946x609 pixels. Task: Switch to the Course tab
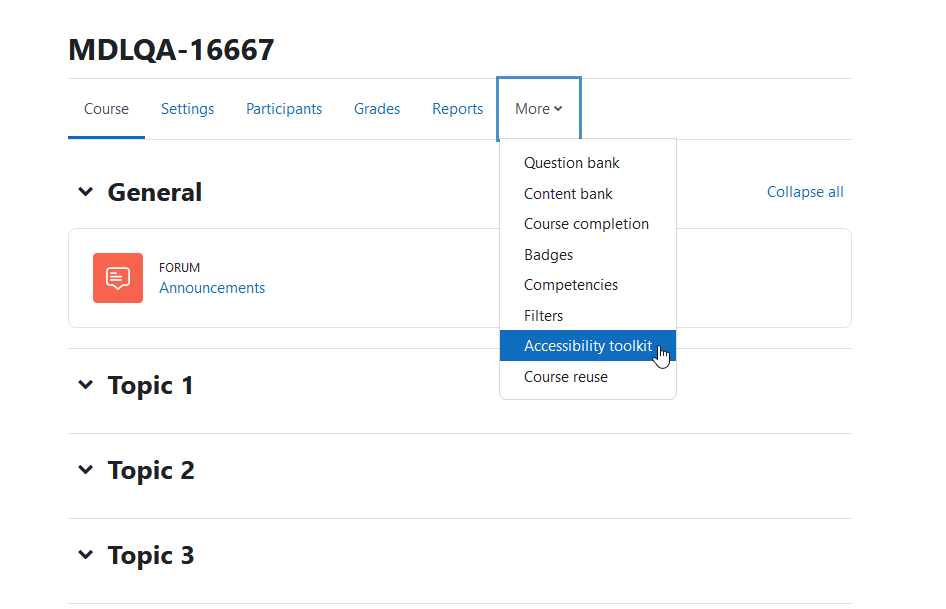(x=106, y=109)
